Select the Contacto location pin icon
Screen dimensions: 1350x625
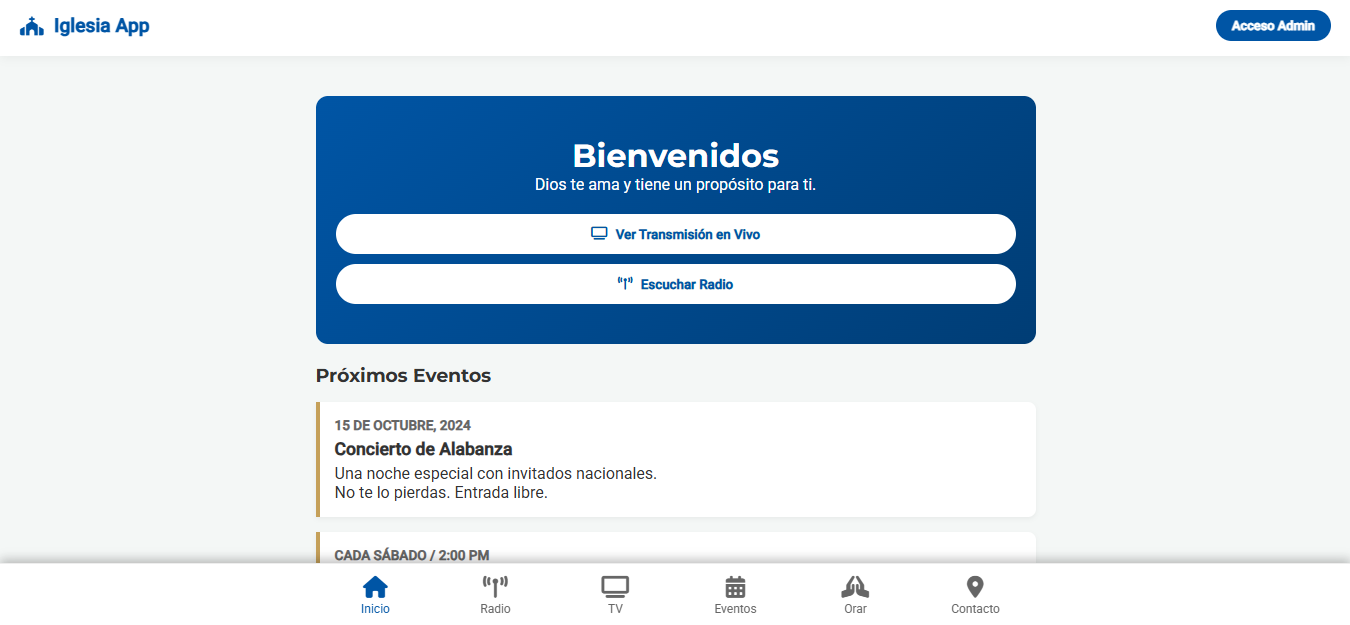point(974,587)
